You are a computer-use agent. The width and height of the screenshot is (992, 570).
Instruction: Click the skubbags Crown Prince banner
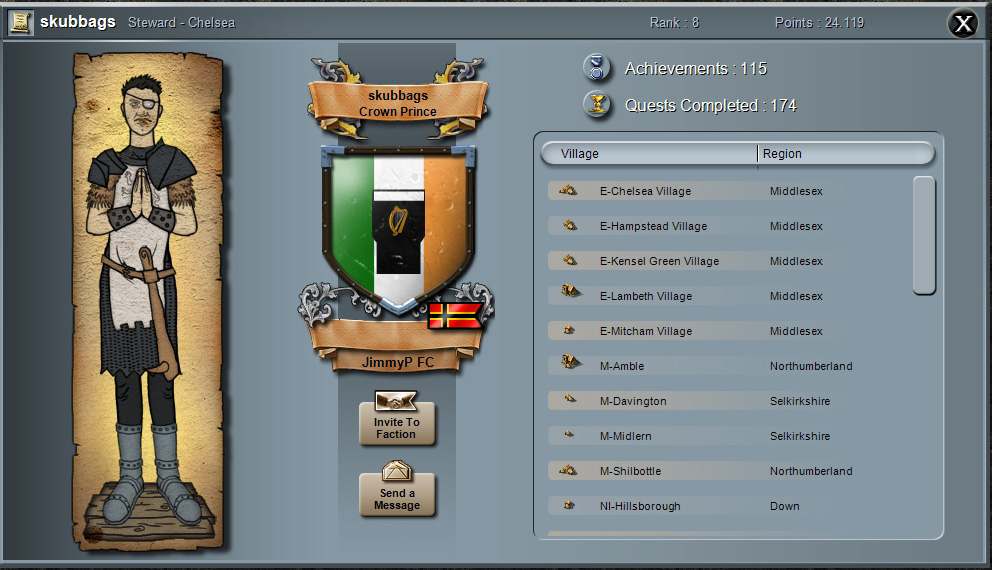(x=398, y=103)
